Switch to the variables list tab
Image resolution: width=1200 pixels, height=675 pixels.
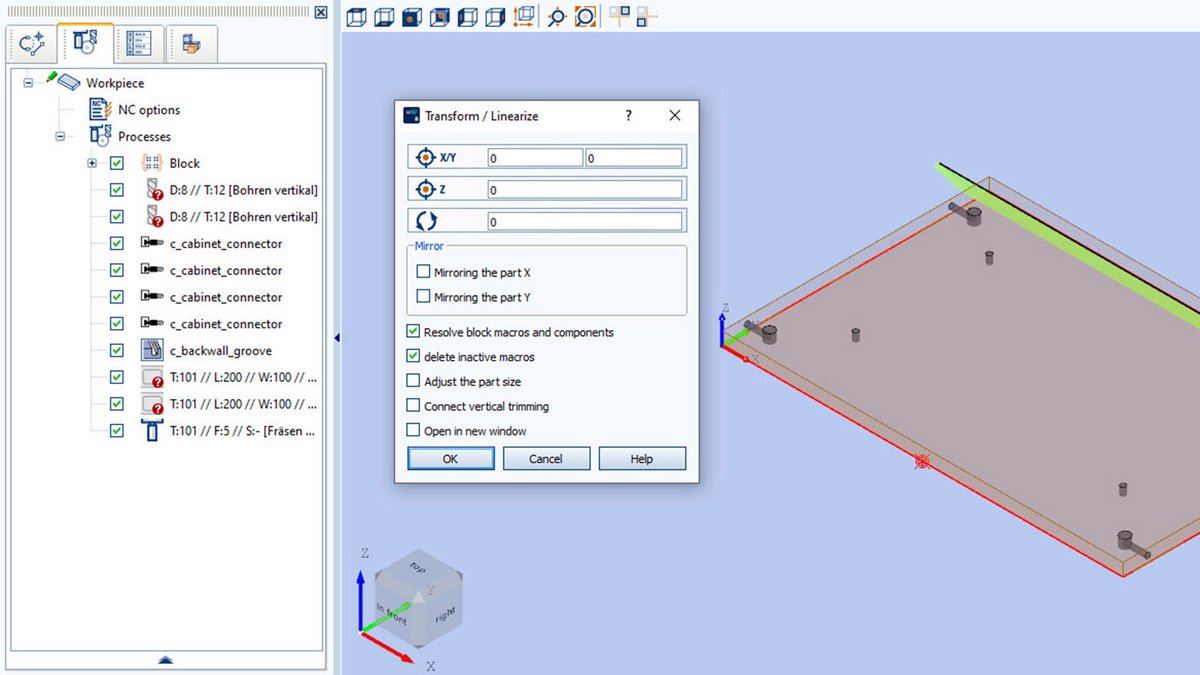click(138, 42)
